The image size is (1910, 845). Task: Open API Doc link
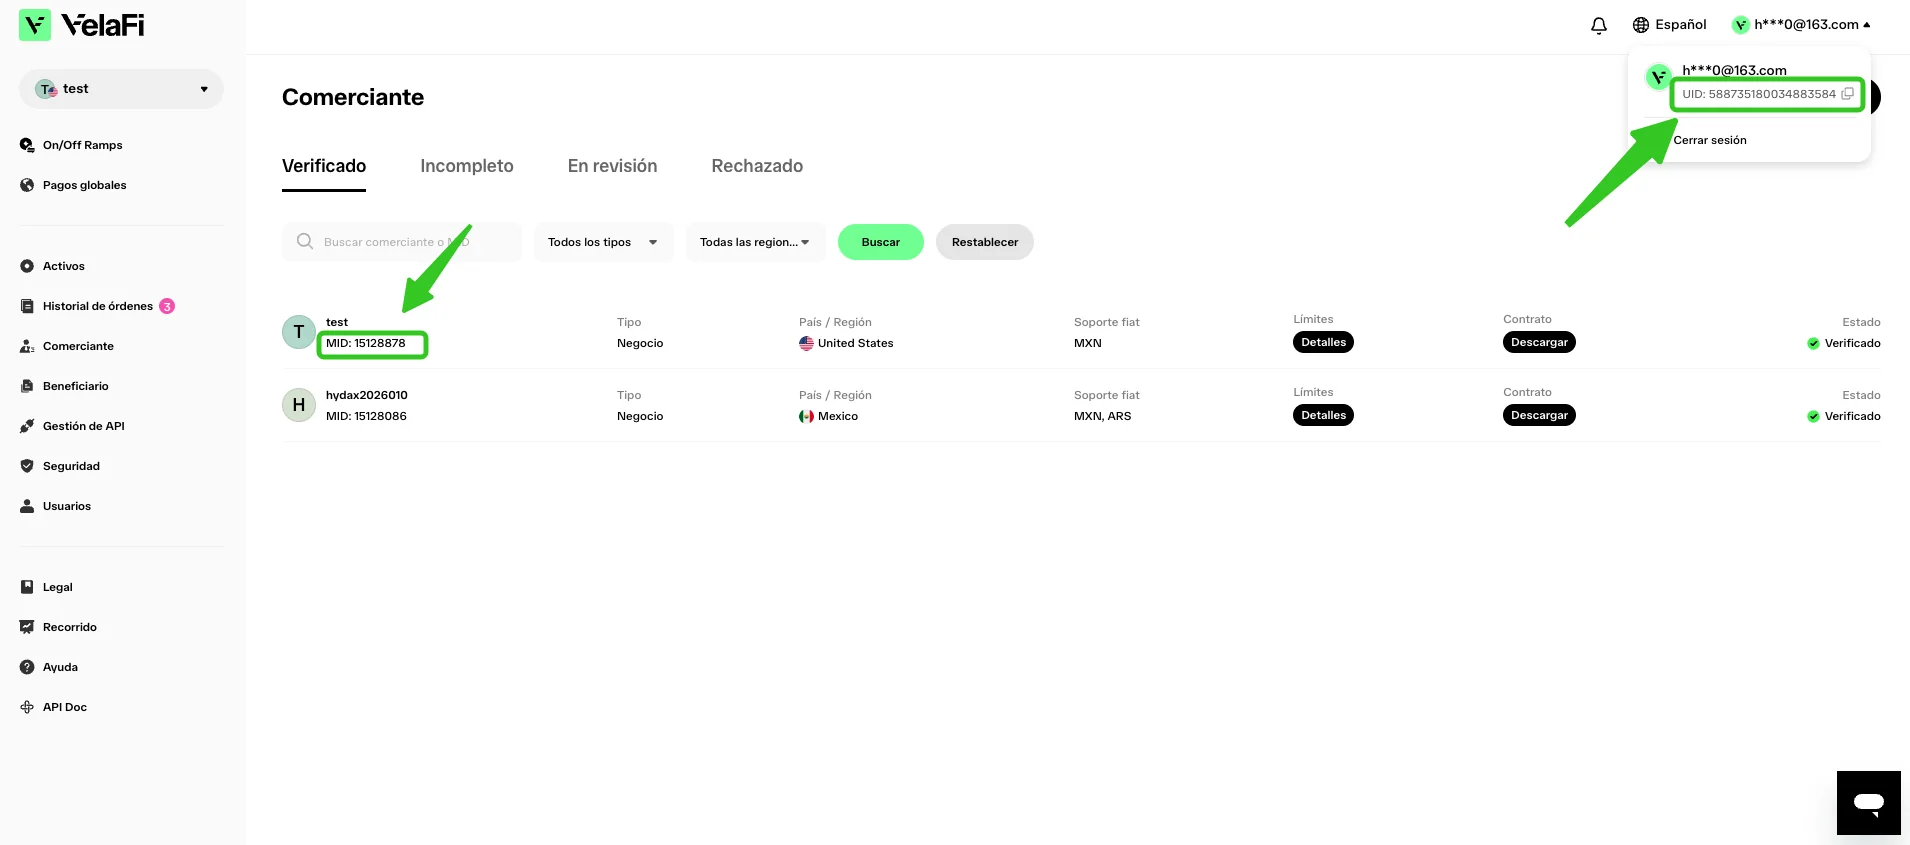pyautogui.click(x=64, y=707)
